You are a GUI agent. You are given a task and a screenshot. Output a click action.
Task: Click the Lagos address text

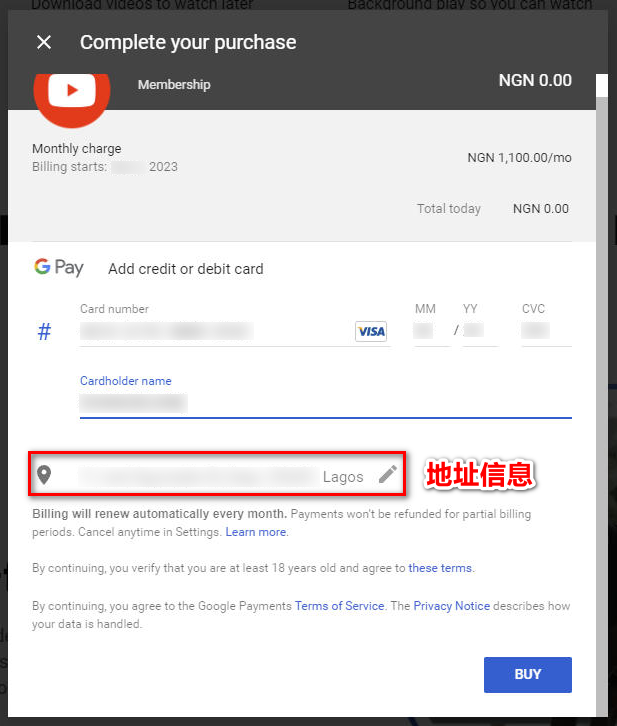(343, 476)
